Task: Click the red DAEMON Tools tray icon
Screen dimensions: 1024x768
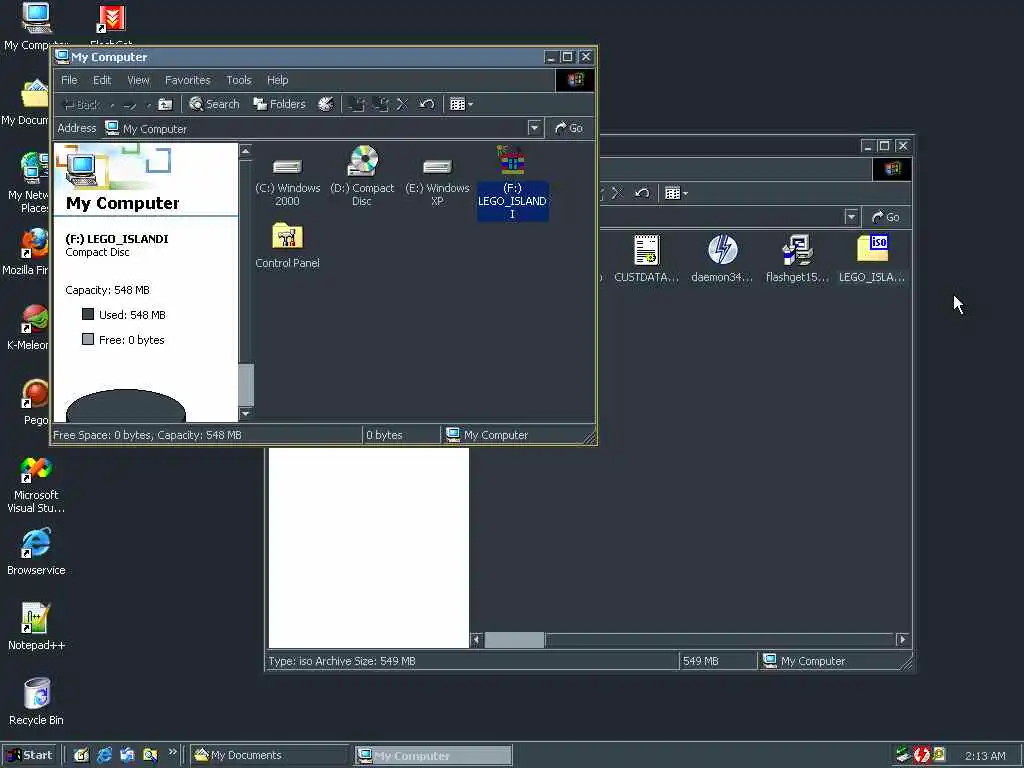Action: click(921, 755)
